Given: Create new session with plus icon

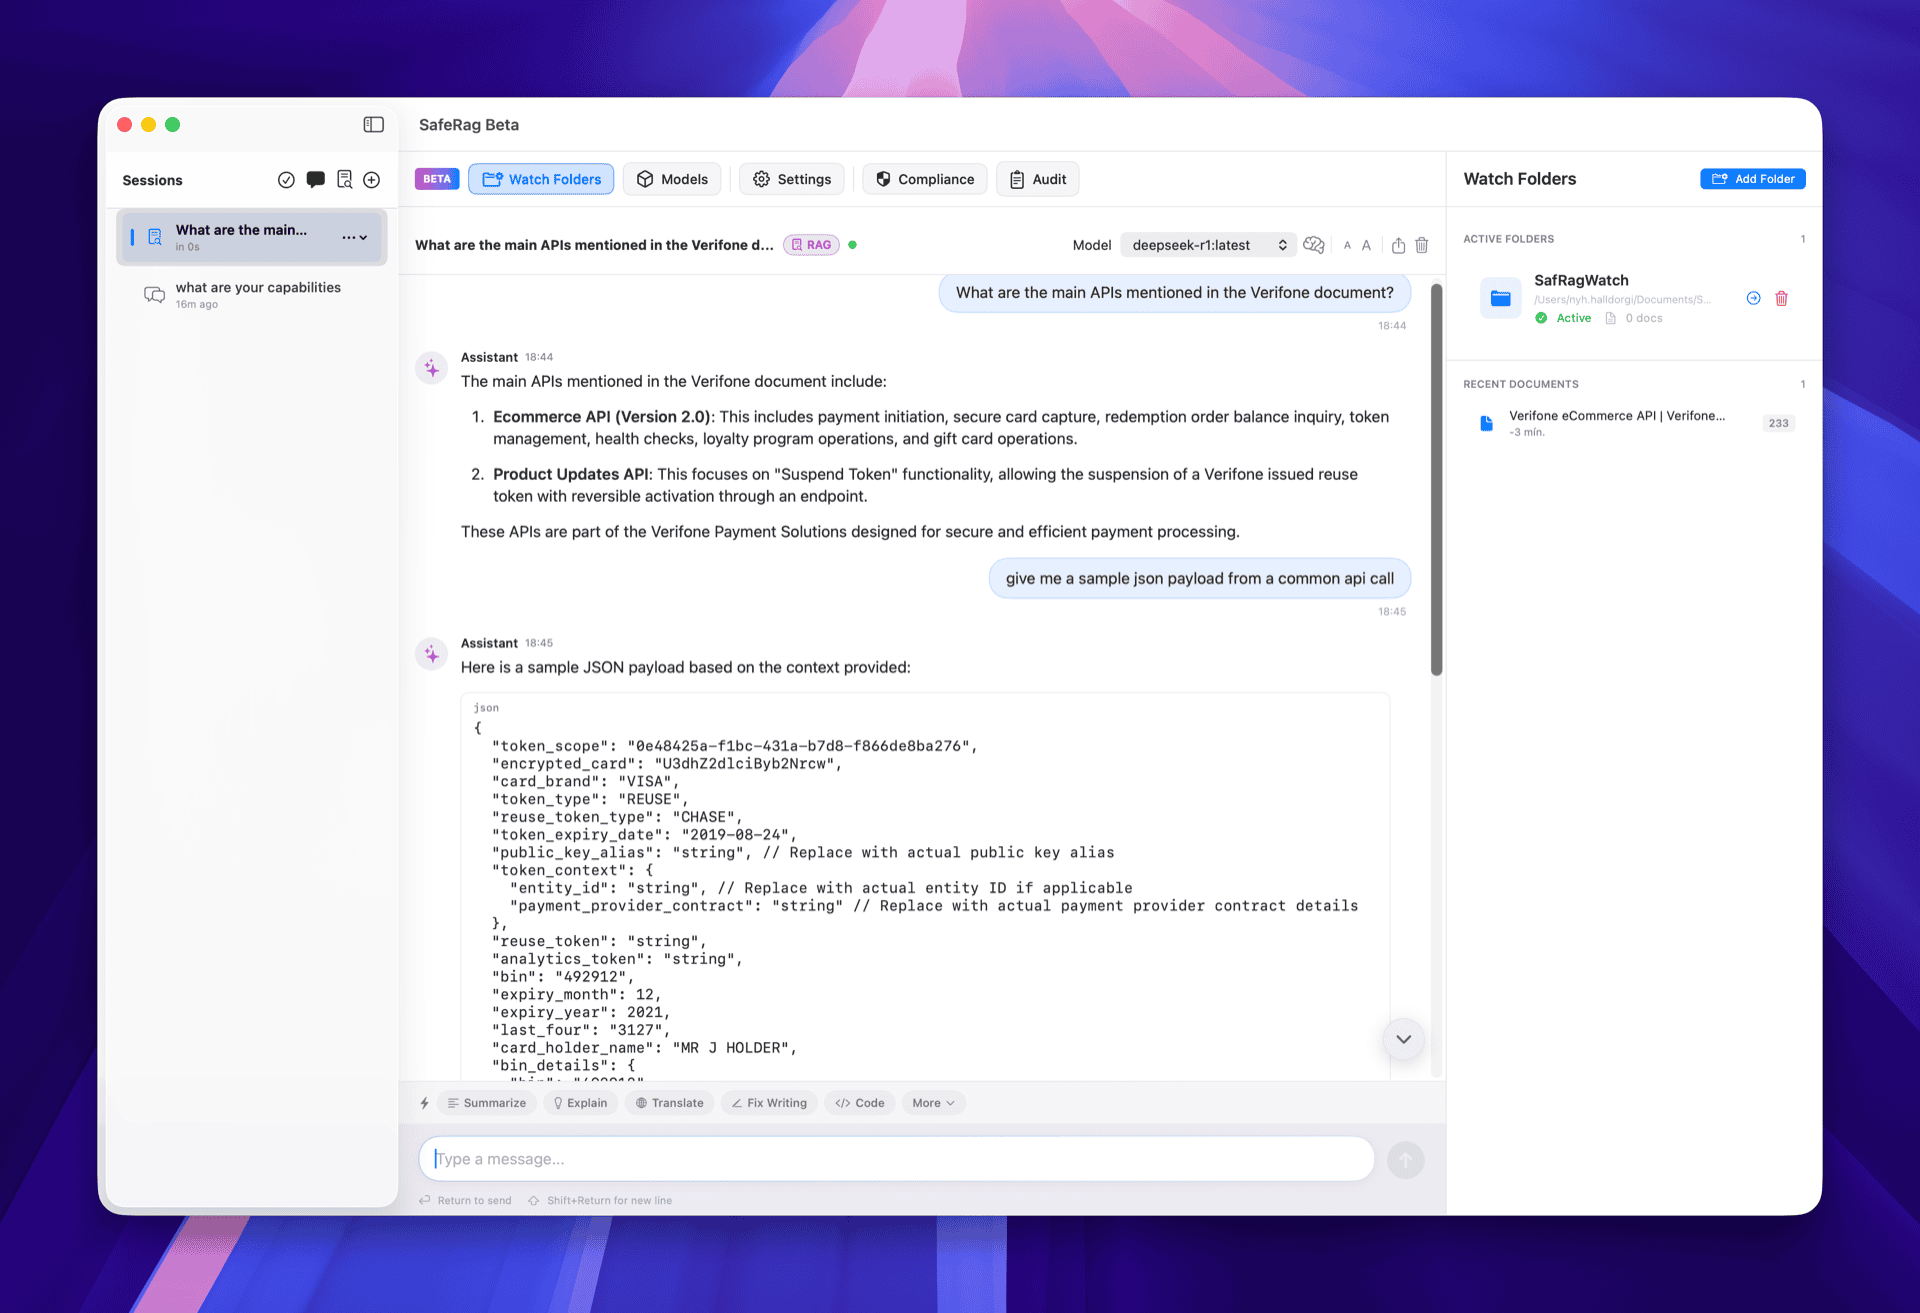Looking at the screenshot, I should pyautogui.click(x=372, y=180).
